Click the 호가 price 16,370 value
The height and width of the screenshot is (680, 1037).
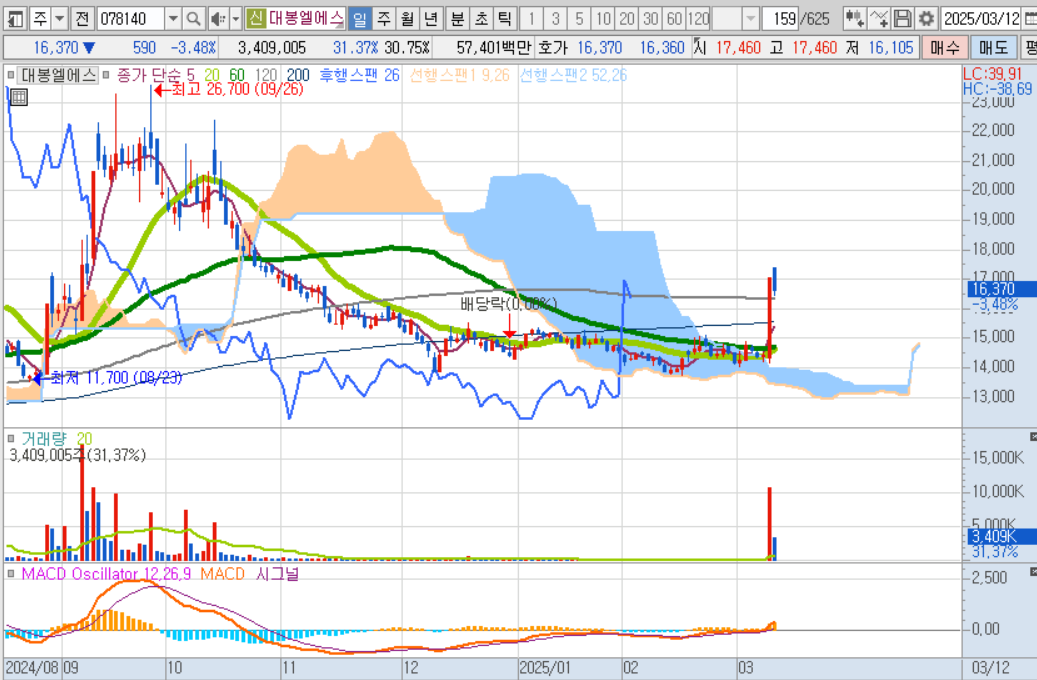[599, 48]
